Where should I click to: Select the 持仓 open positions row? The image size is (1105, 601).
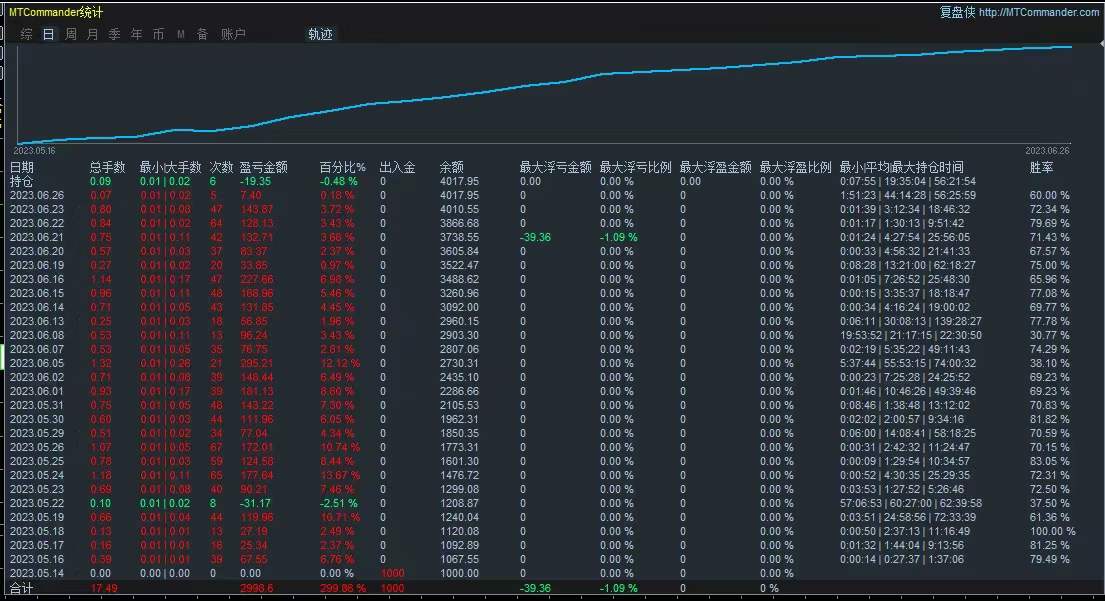tap(543, 181)
